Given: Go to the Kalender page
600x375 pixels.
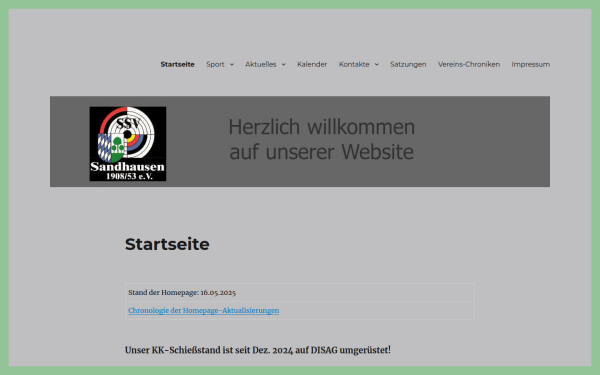Looking at the screenshot, I should coord(312,64).
